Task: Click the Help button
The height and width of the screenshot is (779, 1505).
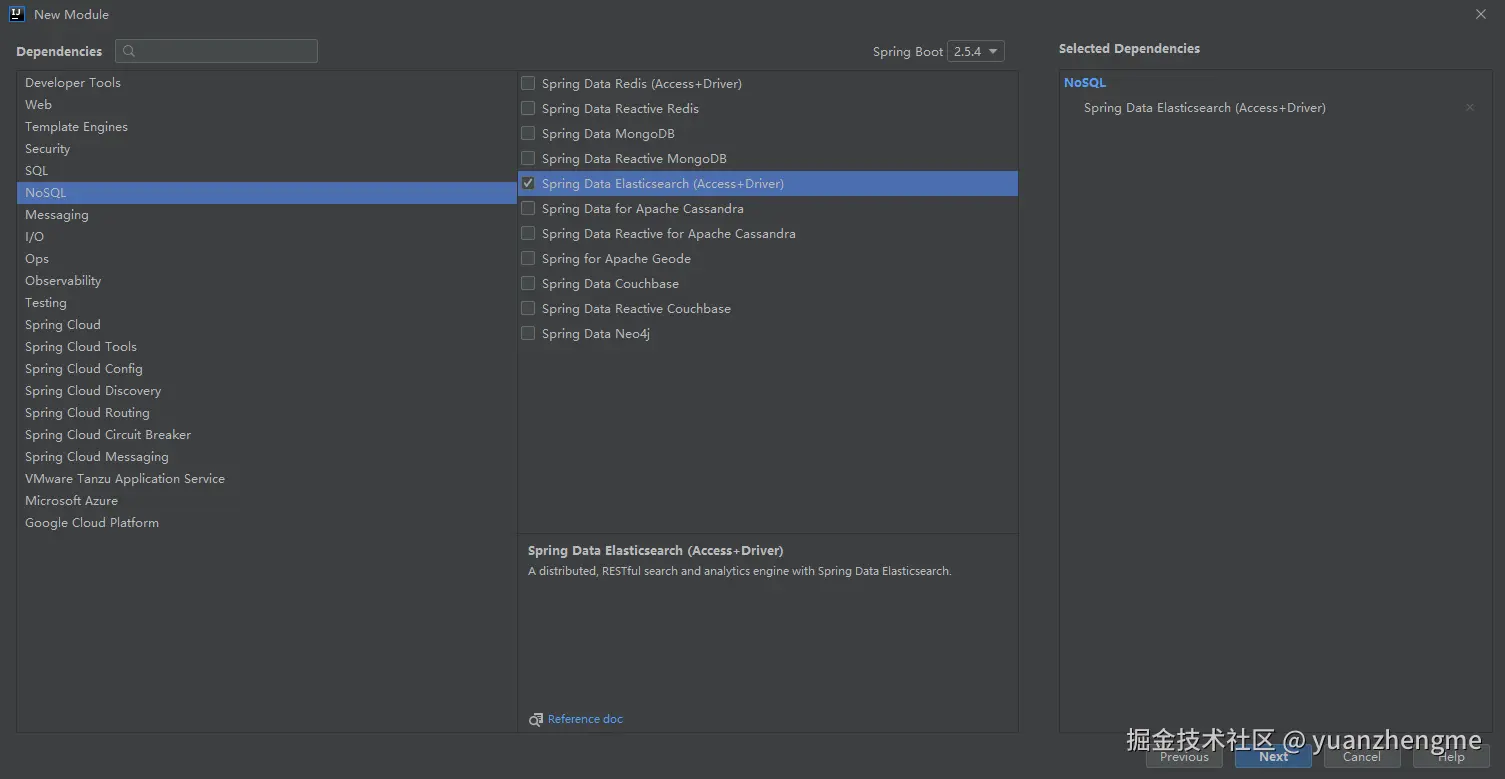Action: 1451,757
